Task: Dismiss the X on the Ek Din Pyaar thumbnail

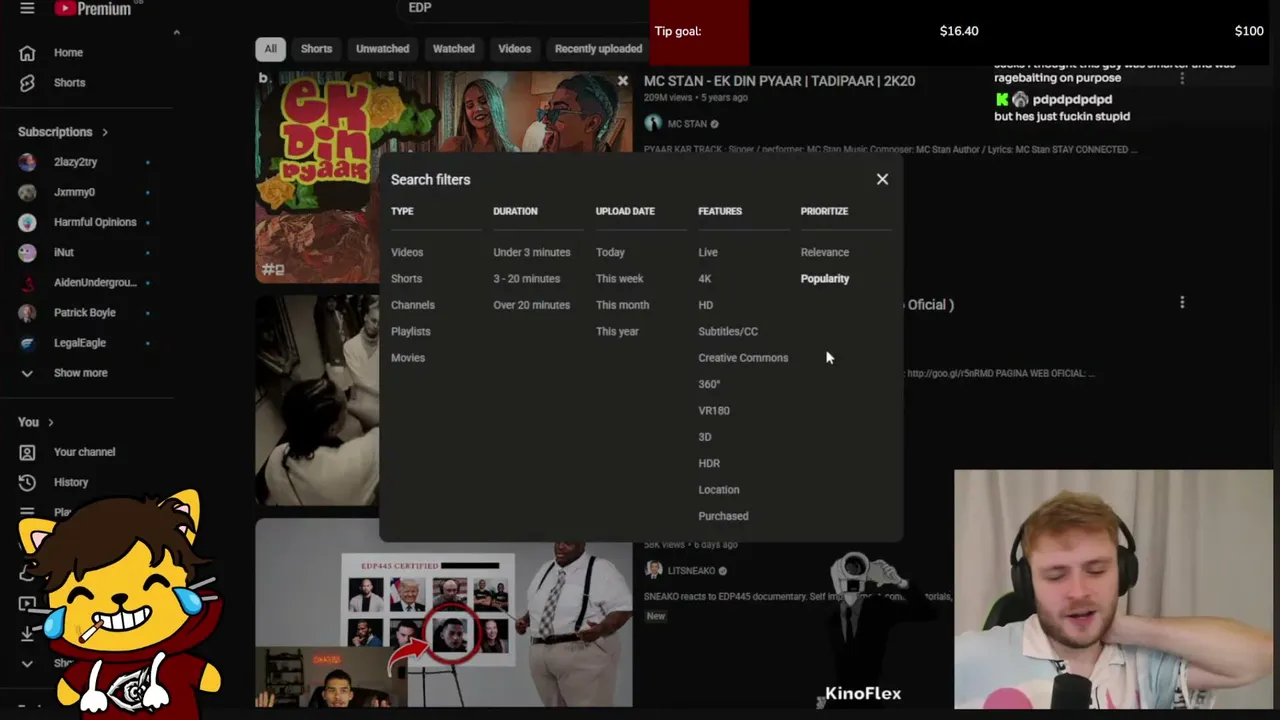Action: click(x=623, y=81)
